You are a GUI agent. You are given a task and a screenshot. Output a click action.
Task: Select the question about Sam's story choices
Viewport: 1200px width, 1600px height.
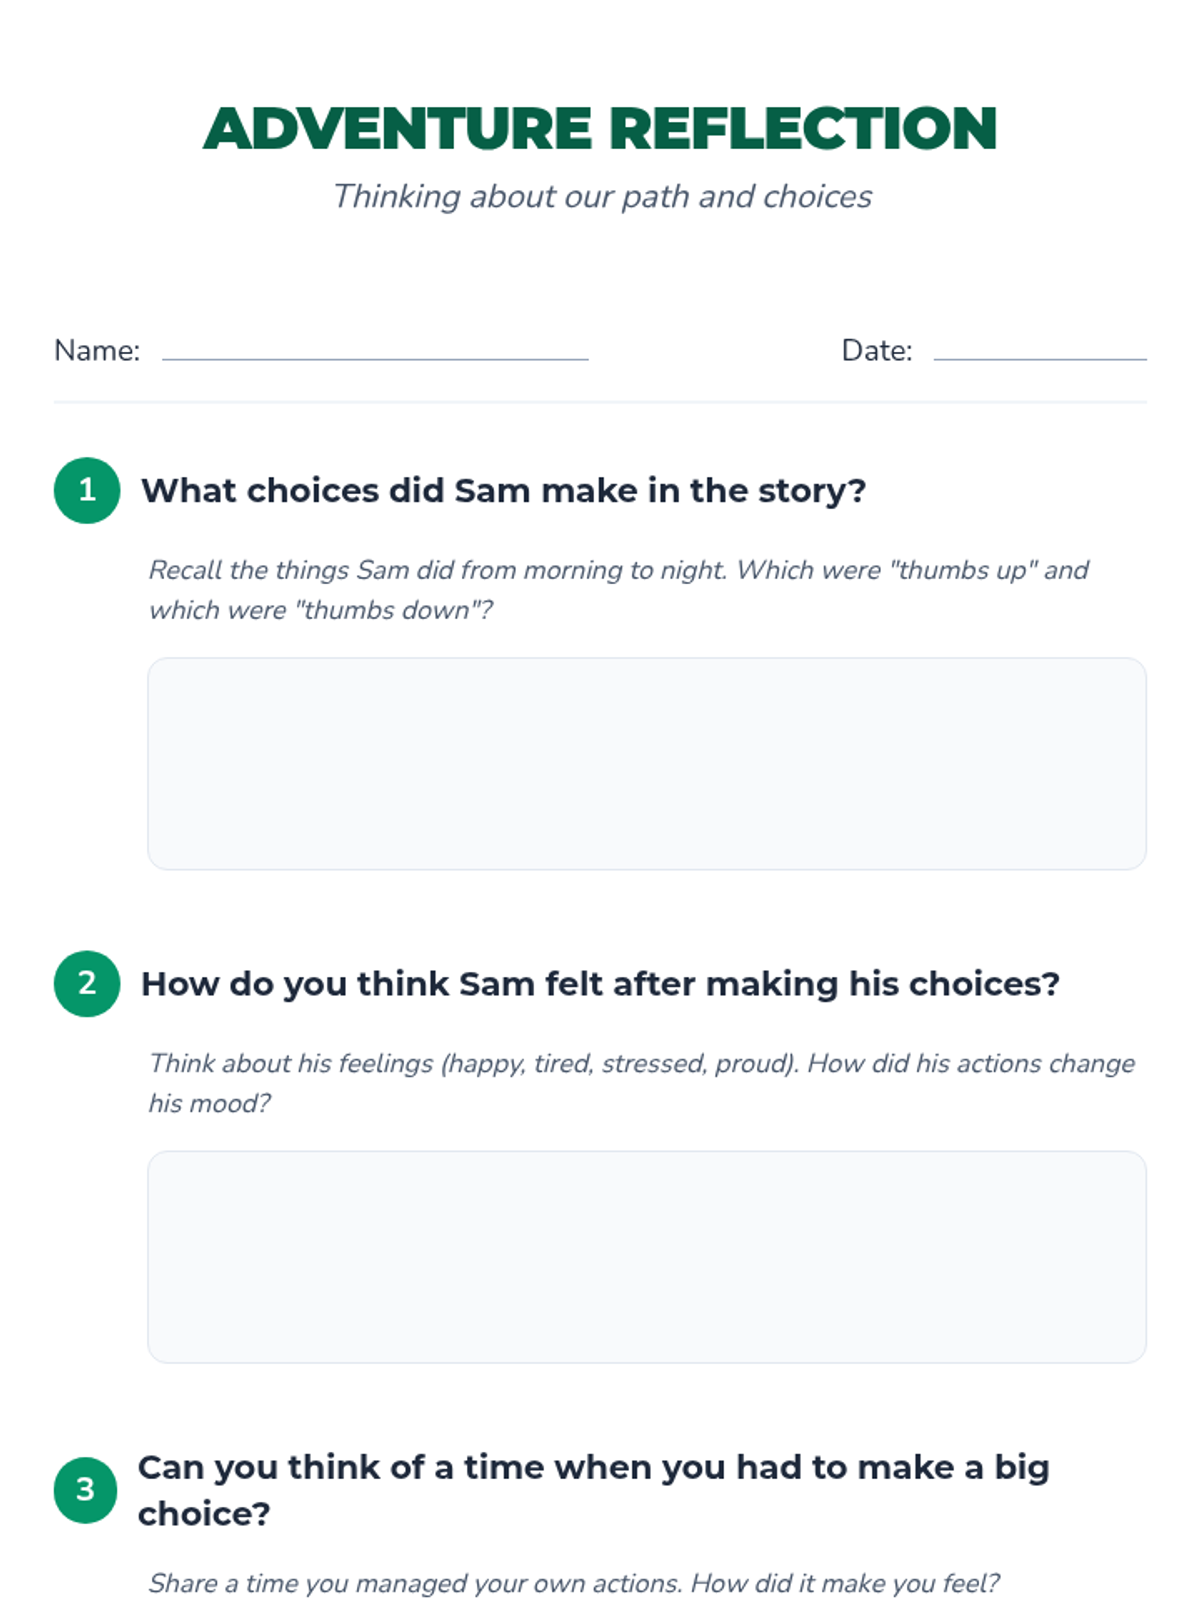pyautogui.click(x=503, y=490)
